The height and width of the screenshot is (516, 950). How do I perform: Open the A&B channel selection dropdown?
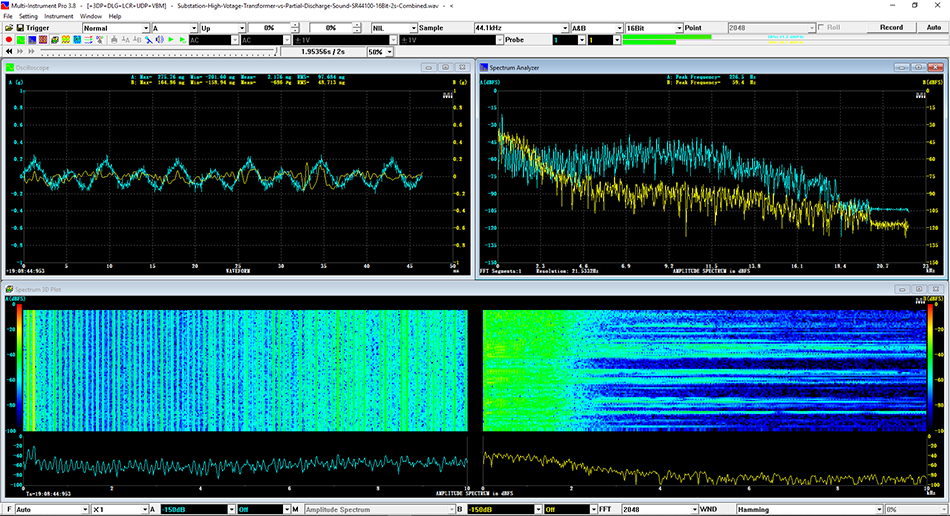[x=617, y=28]
